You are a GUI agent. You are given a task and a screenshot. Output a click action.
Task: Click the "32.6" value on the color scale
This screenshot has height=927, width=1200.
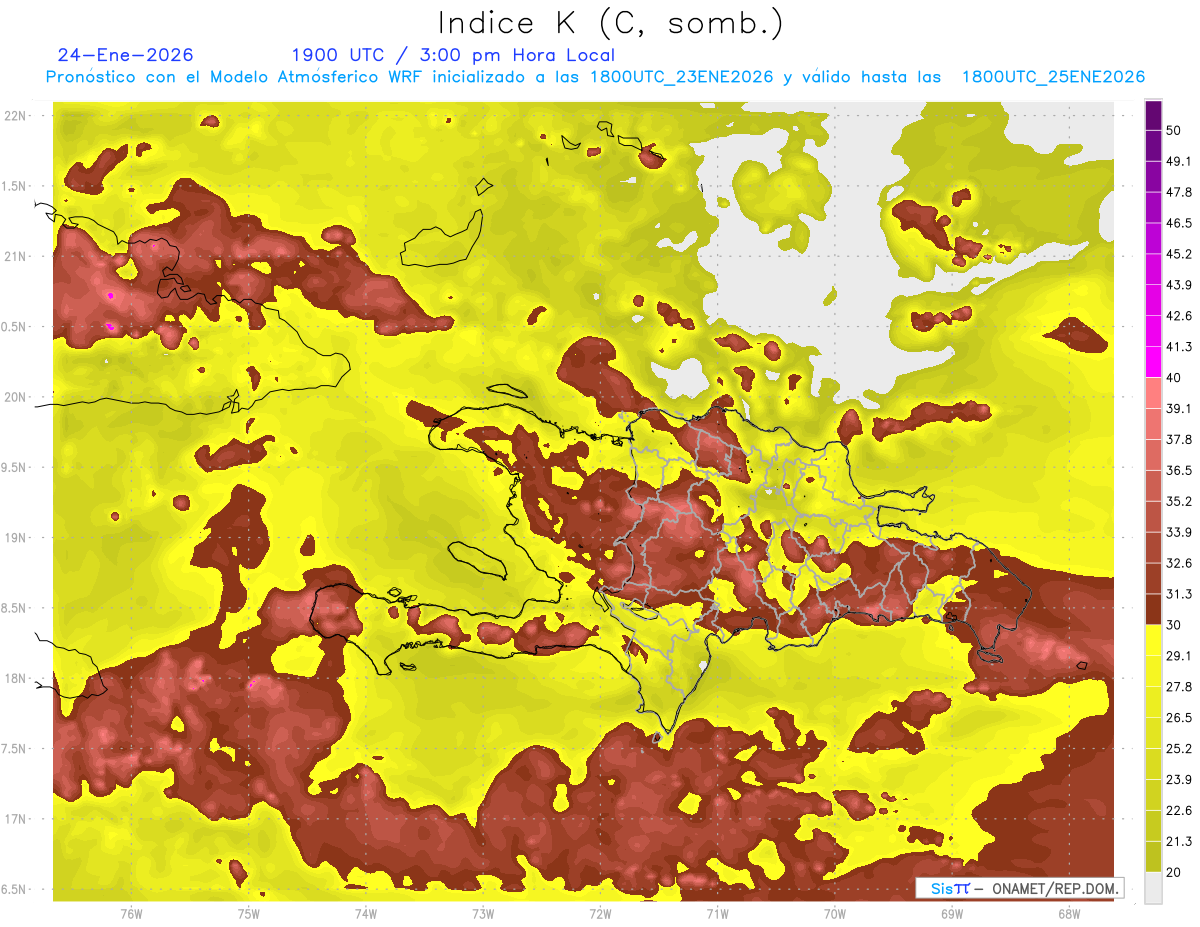pyautogui.click(x=1179, y=563)
